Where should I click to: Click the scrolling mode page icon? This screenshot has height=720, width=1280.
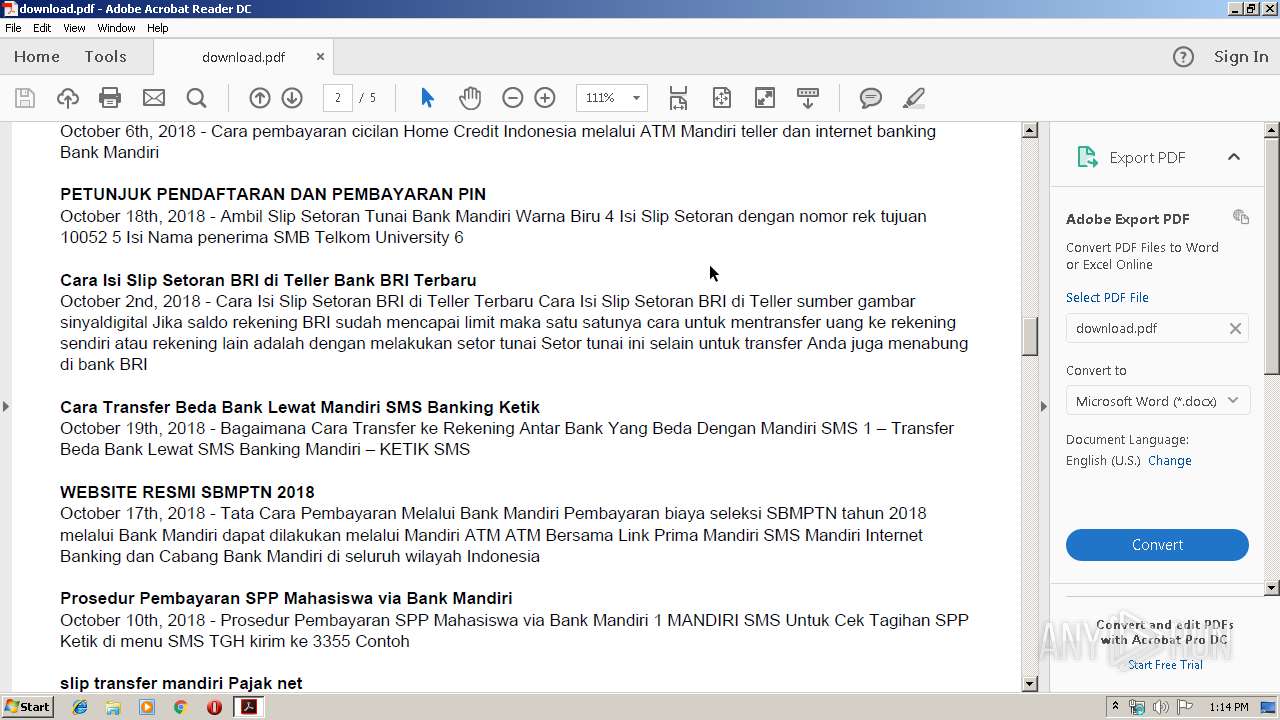678,98
